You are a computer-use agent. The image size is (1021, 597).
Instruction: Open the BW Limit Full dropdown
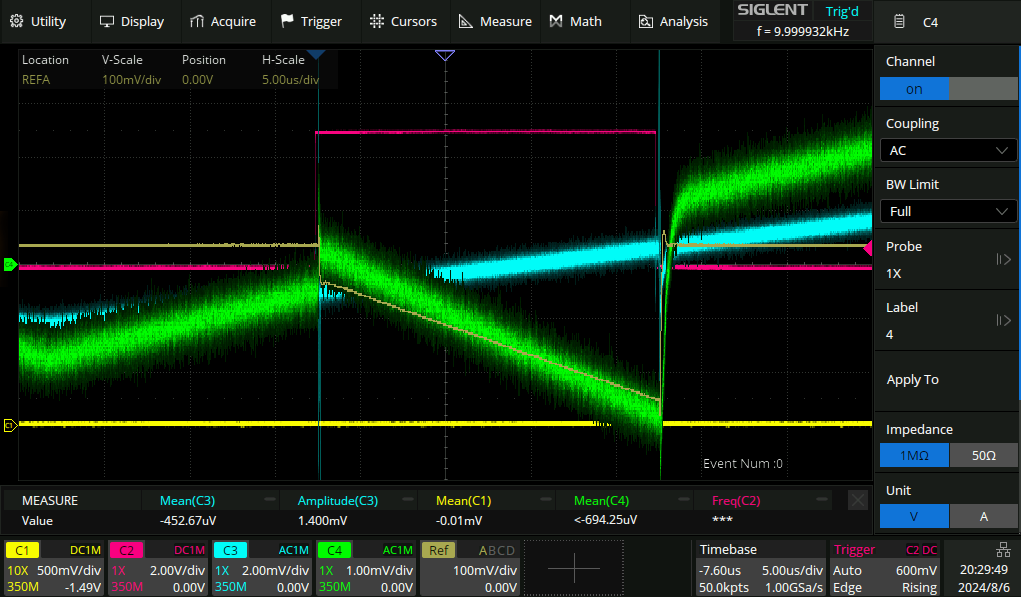[x=947, y=211]
